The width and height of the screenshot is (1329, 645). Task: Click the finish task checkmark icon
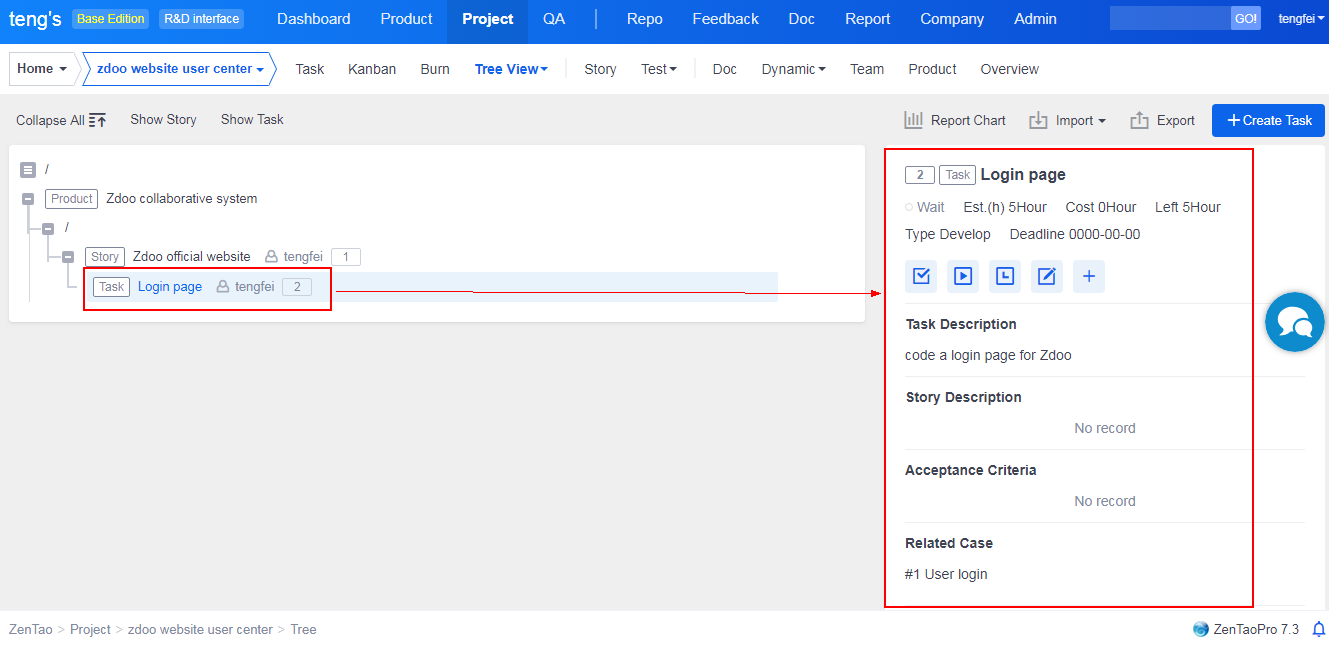(x=921, y=276)
